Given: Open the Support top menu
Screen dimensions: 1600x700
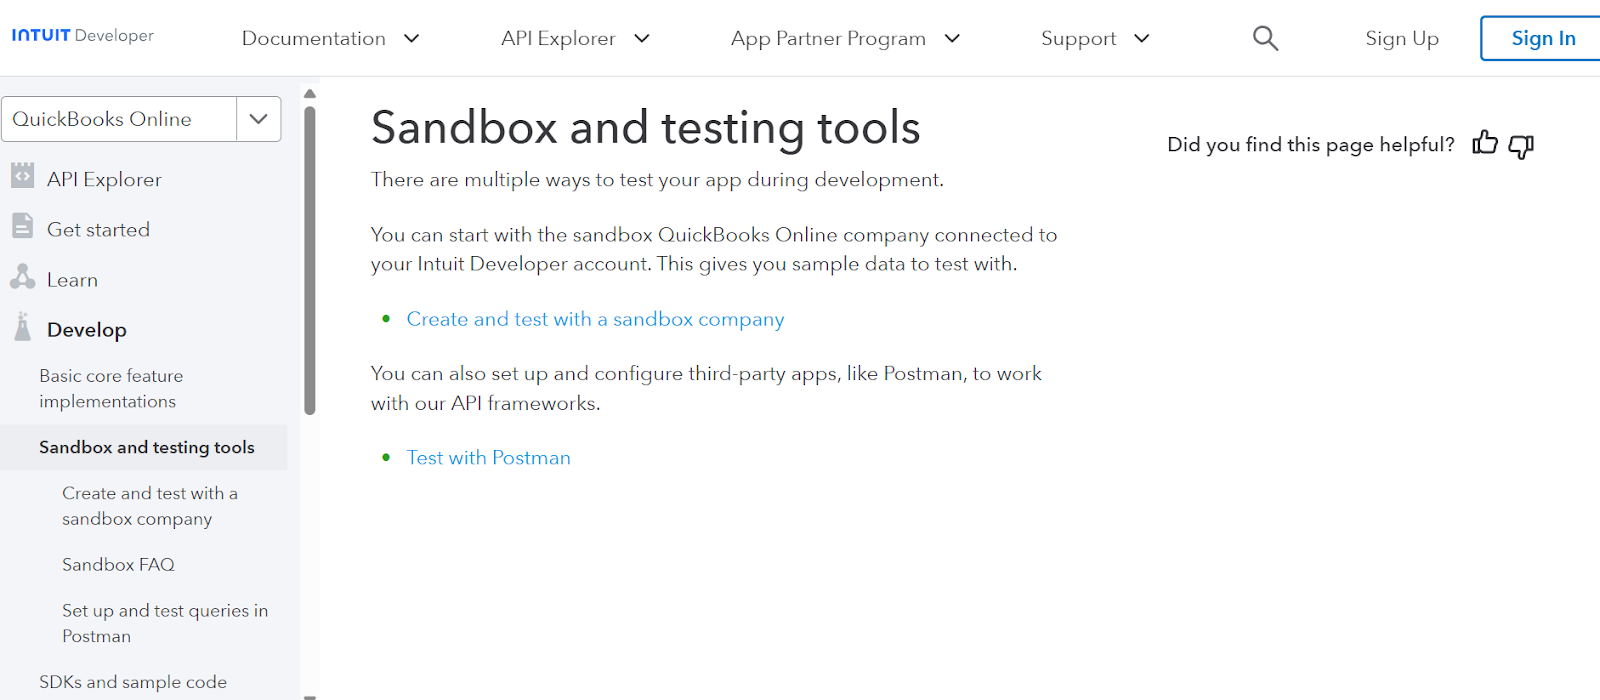Looking at the screenshot, I should (x=1095, y=39).
